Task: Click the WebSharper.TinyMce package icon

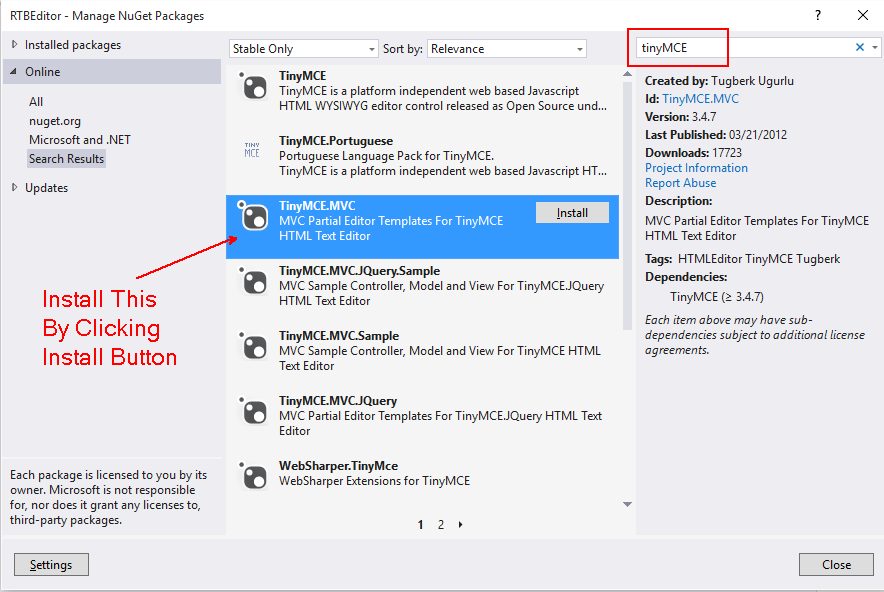Action: (x=253, y=476)
